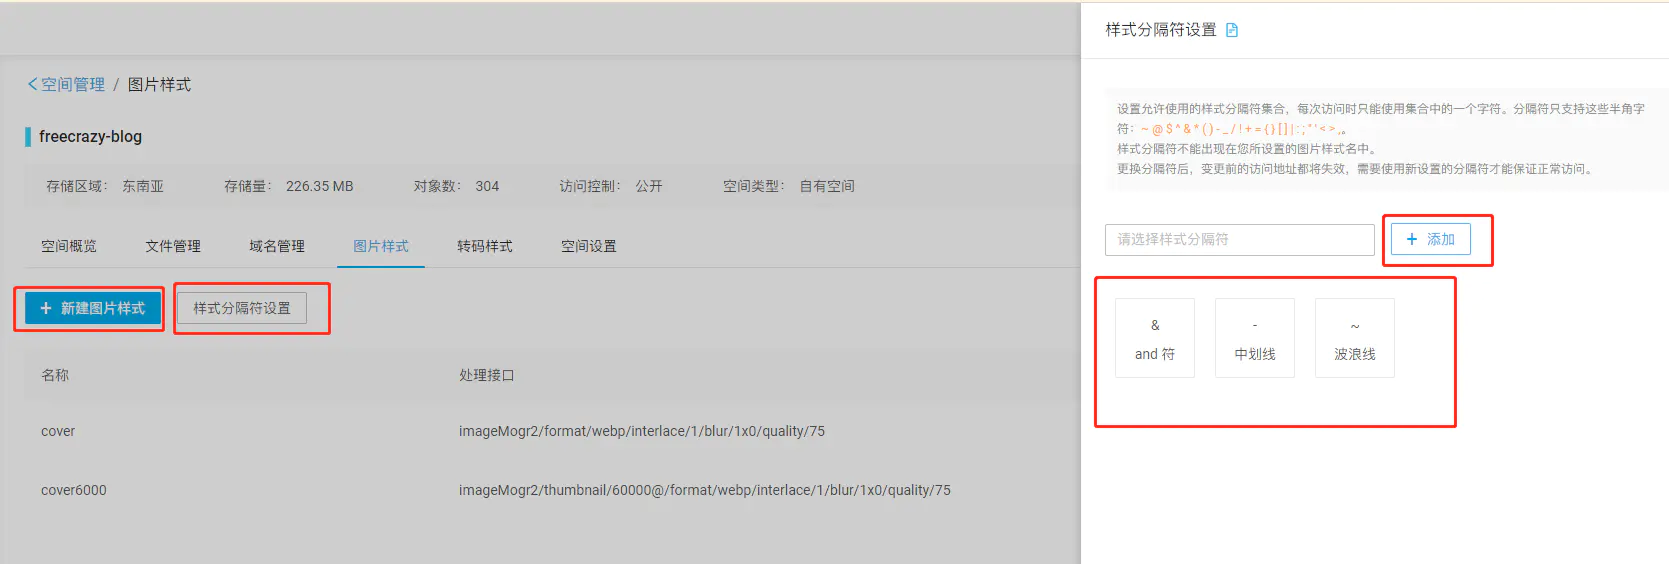The image size is (1669, 564).
Task: Select the & and 符 separator tile
Action: (x=1154, y=338)
